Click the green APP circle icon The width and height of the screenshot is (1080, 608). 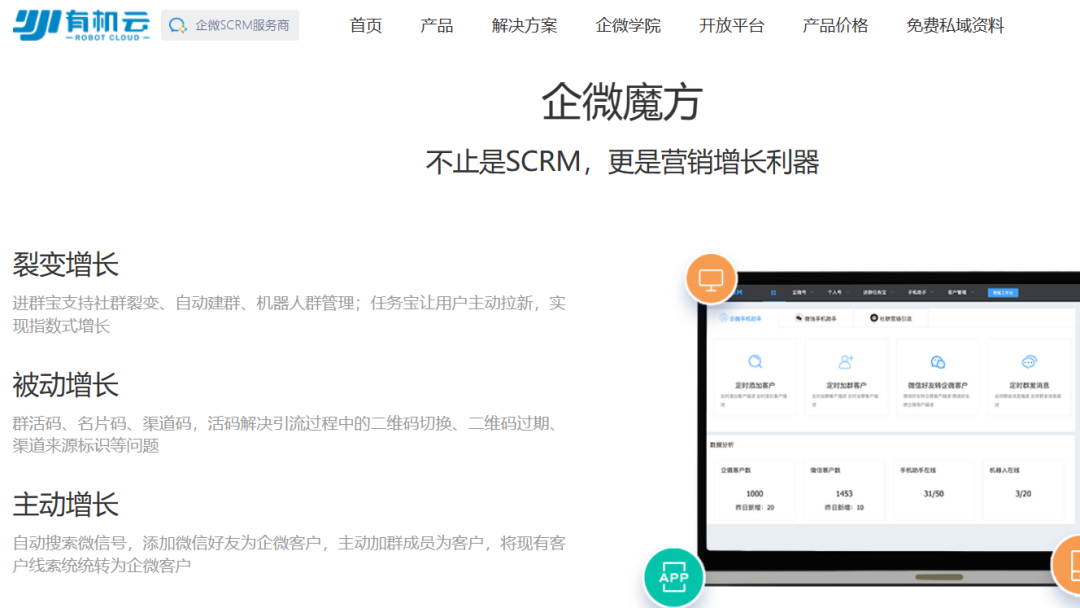click(673, 577)
